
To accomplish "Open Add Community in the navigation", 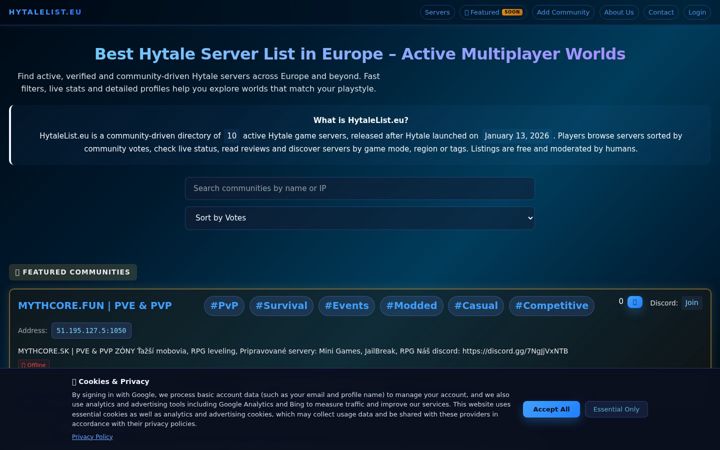I will pyautogui.click(x=563, y=12).
